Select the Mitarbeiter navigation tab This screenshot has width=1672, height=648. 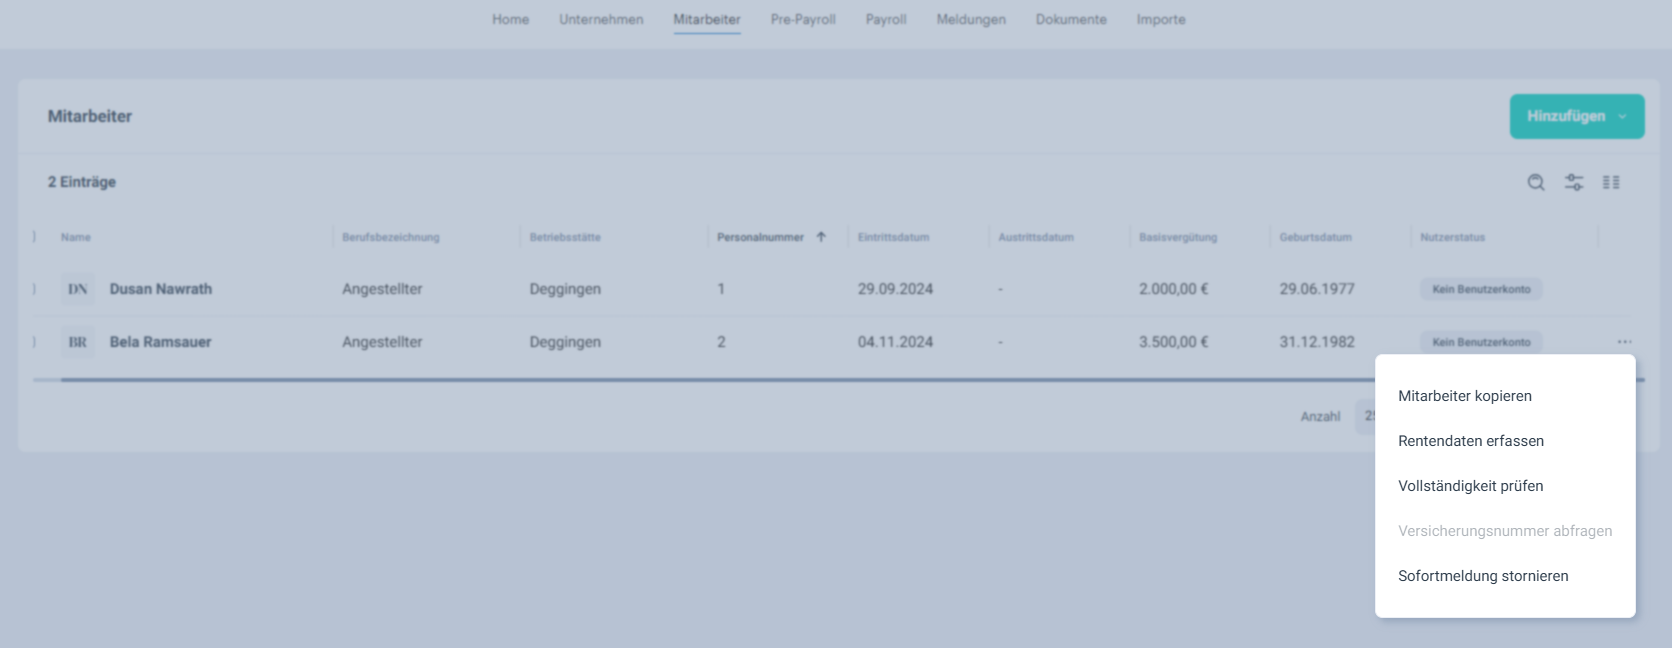[x=707, y=19]
